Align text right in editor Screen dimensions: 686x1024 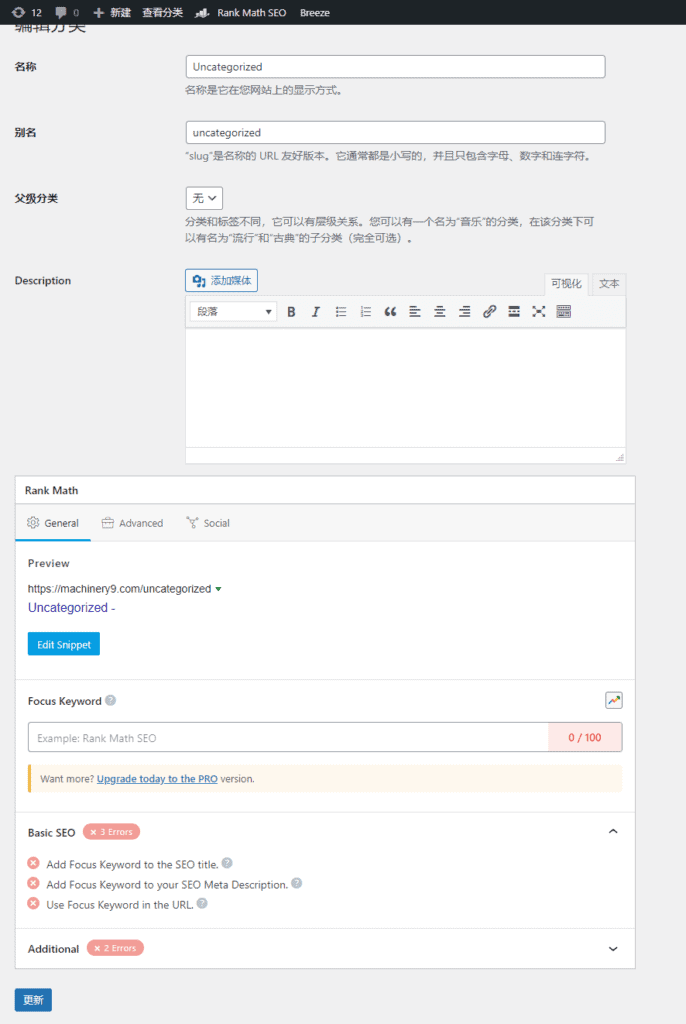click(465, 312)
